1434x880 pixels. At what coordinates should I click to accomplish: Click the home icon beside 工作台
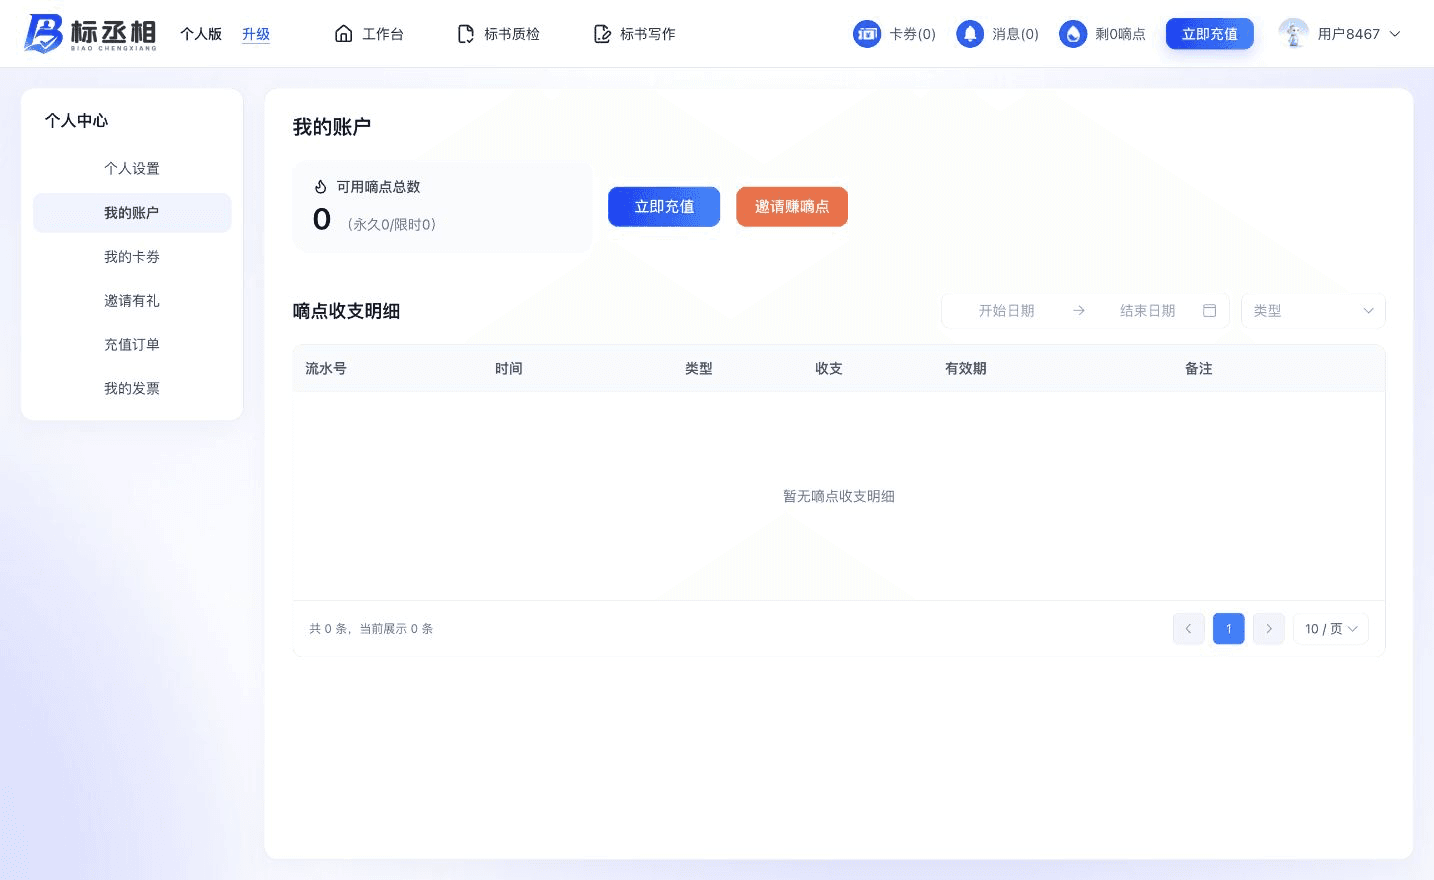(x=343, y=34)
